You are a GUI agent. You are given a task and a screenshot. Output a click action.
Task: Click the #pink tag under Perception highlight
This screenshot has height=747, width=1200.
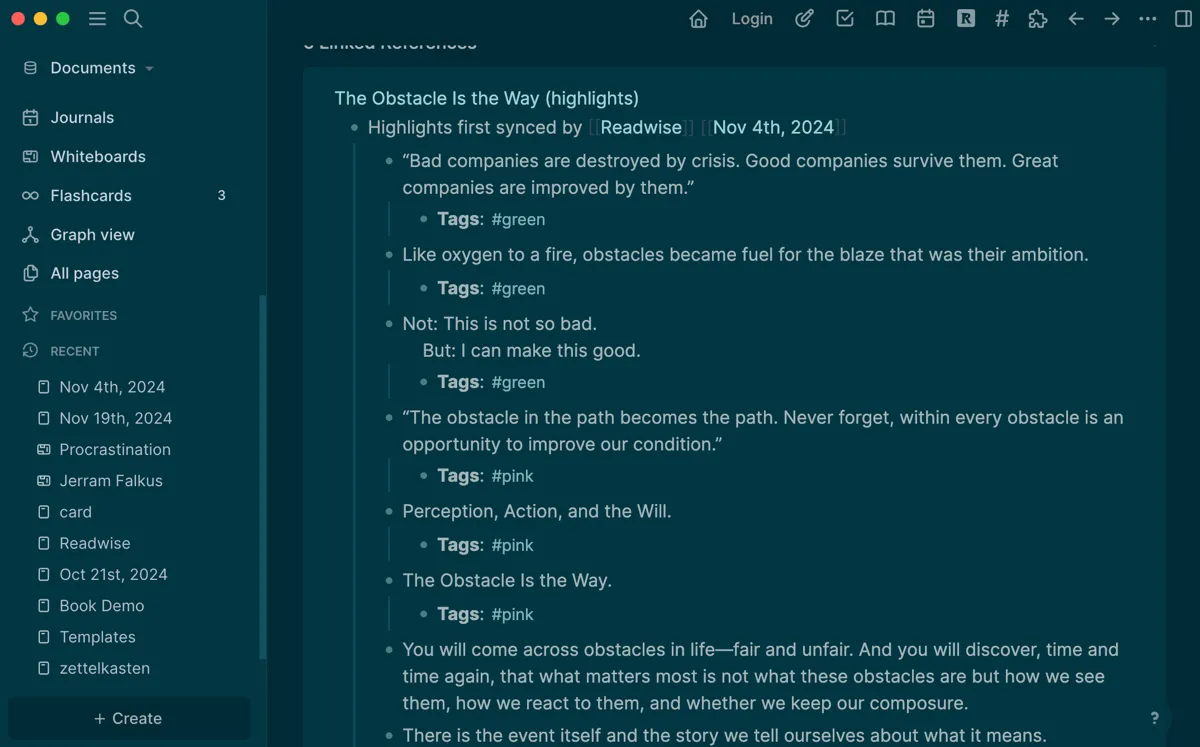[512, 545]
